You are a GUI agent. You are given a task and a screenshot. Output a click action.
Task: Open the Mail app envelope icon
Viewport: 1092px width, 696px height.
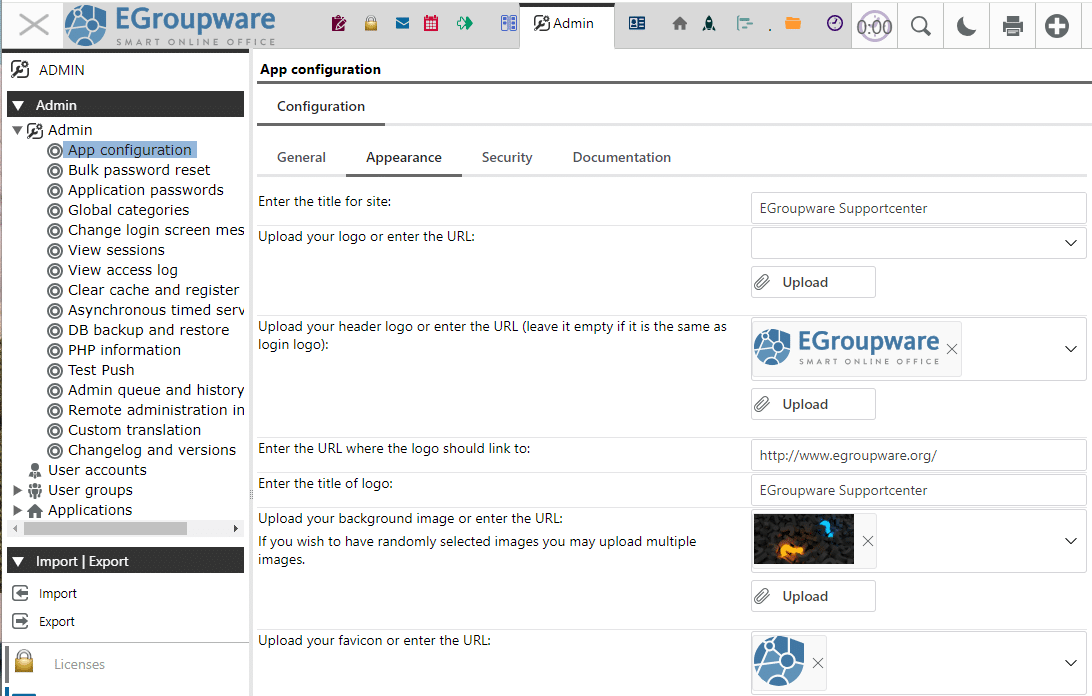pos(402,22)
